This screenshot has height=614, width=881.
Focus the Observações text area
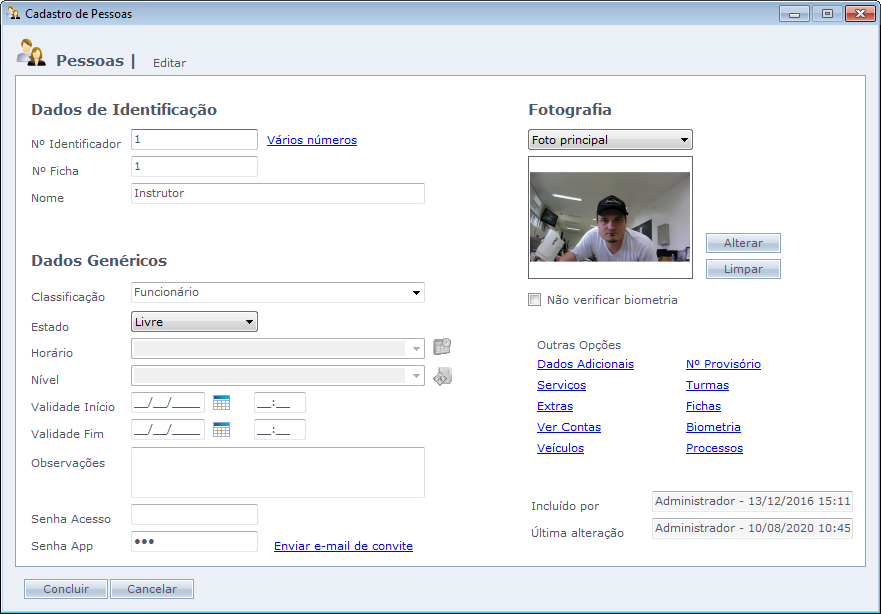click(277, 472)
